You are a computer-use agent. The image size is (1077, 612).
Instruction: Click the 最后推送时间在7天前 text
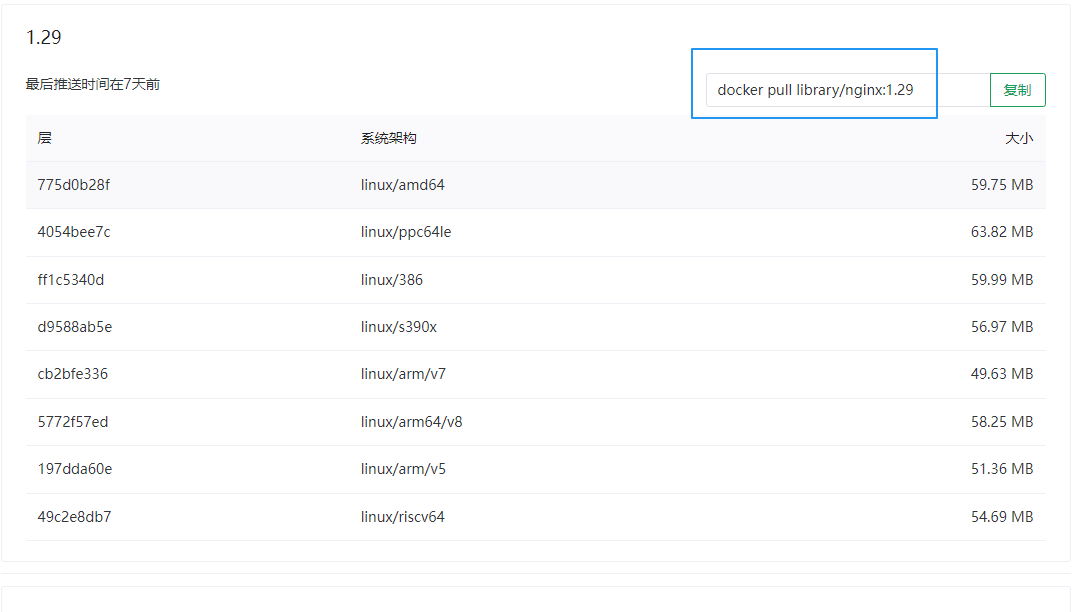pyautogui.click(x=93, y=84)
